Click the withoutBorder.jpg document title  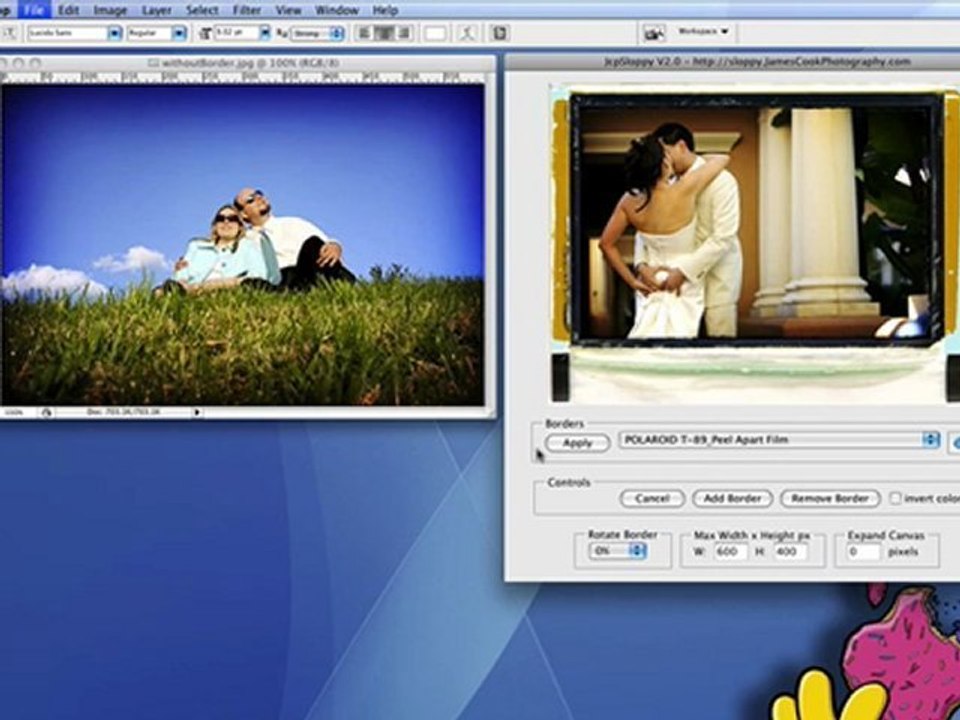(244, 62)
